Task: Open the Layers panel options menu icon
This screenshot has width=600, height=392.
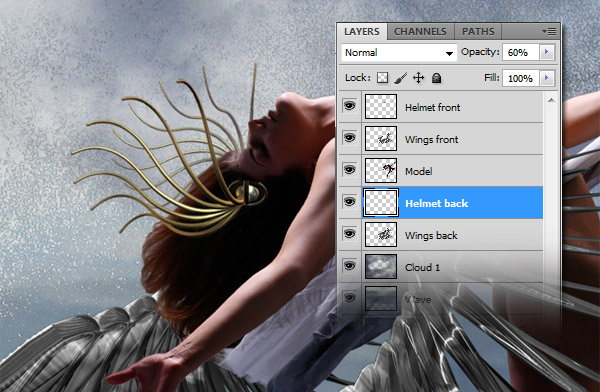Action: (x=549, y=32)
